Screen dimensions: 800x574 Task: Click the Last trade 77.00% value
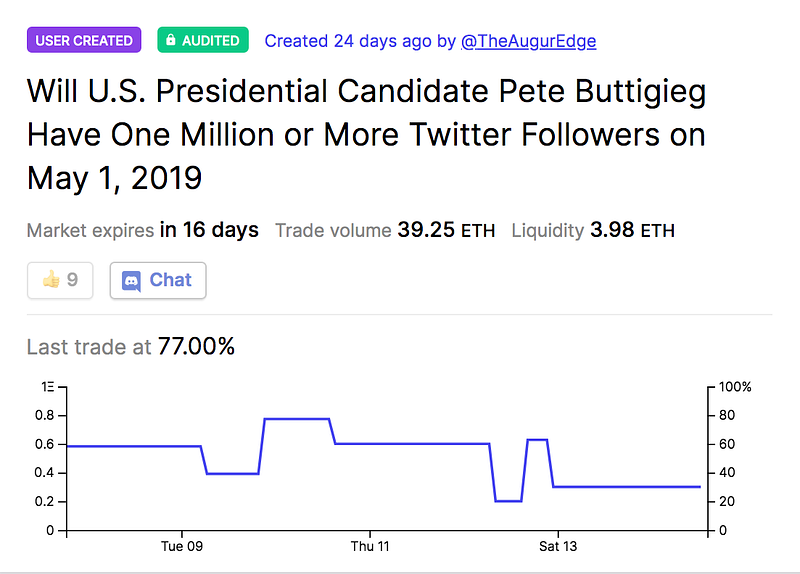[x=196, y=347]
